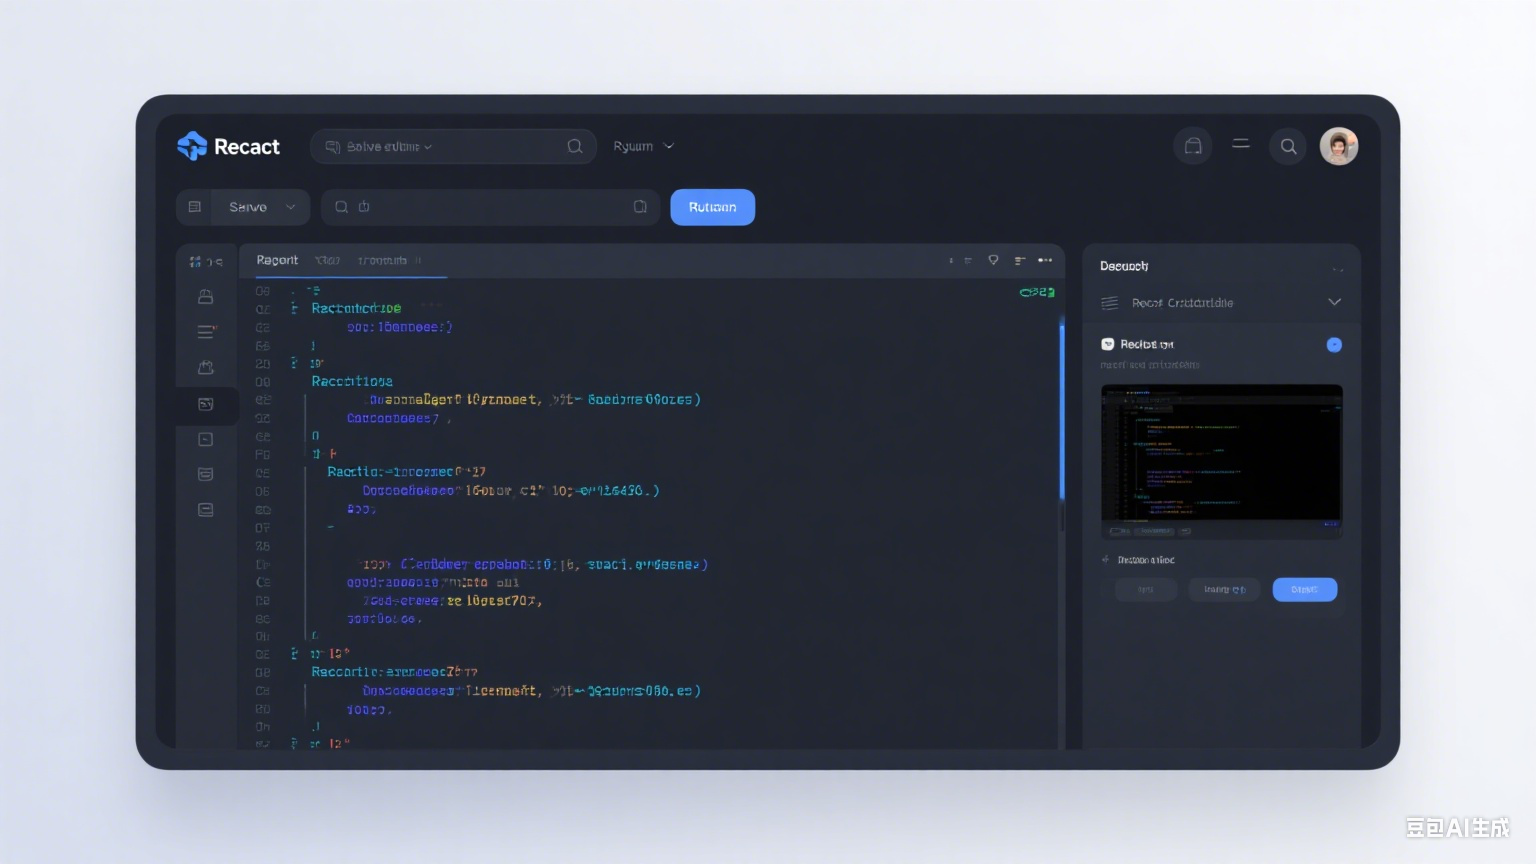Click the small blue button in the right panel

coord(1304,590)
